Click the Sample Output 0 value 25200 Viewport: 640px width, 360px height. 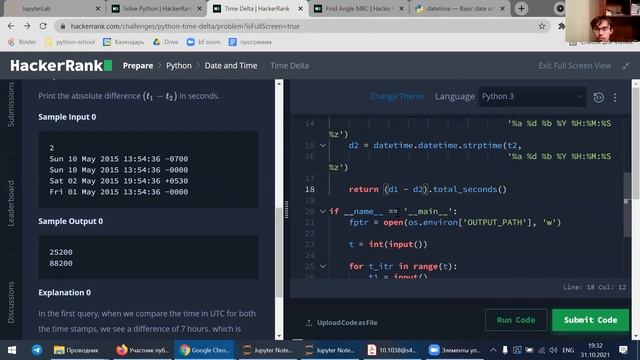coord(61,252)
